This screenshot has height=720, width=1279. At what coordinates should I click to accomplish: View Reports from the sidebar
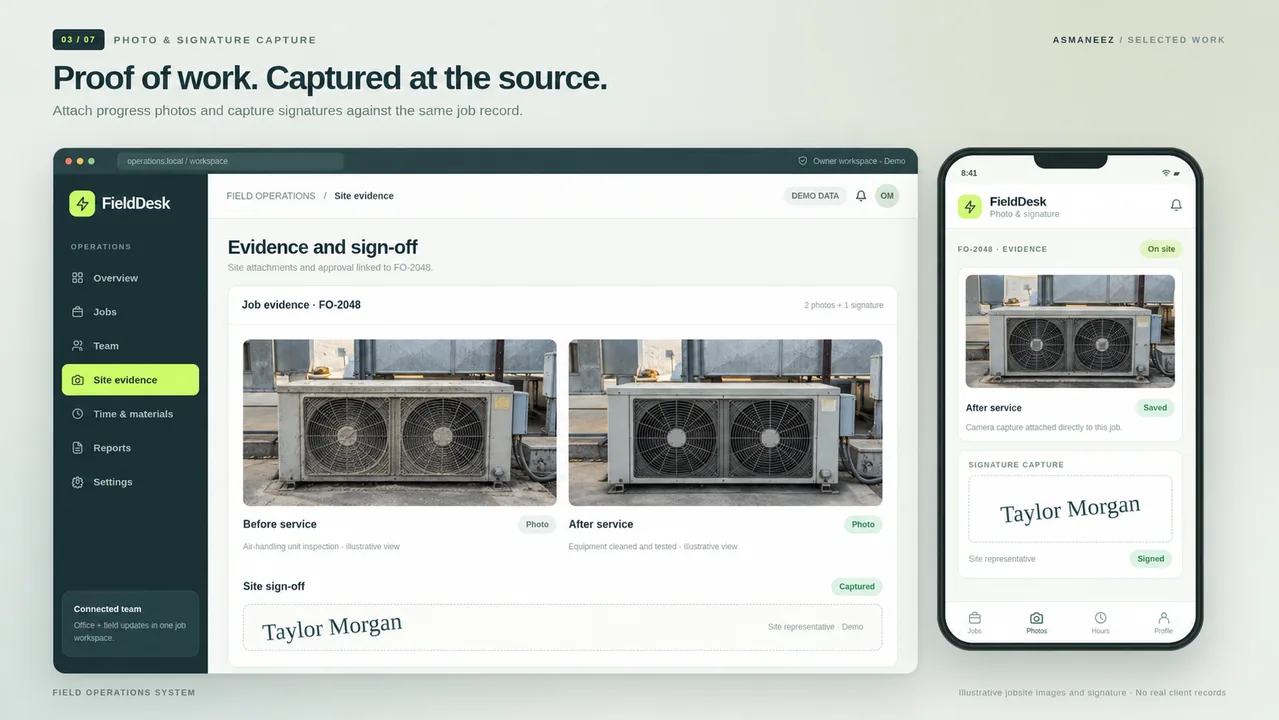pos(130,448)
